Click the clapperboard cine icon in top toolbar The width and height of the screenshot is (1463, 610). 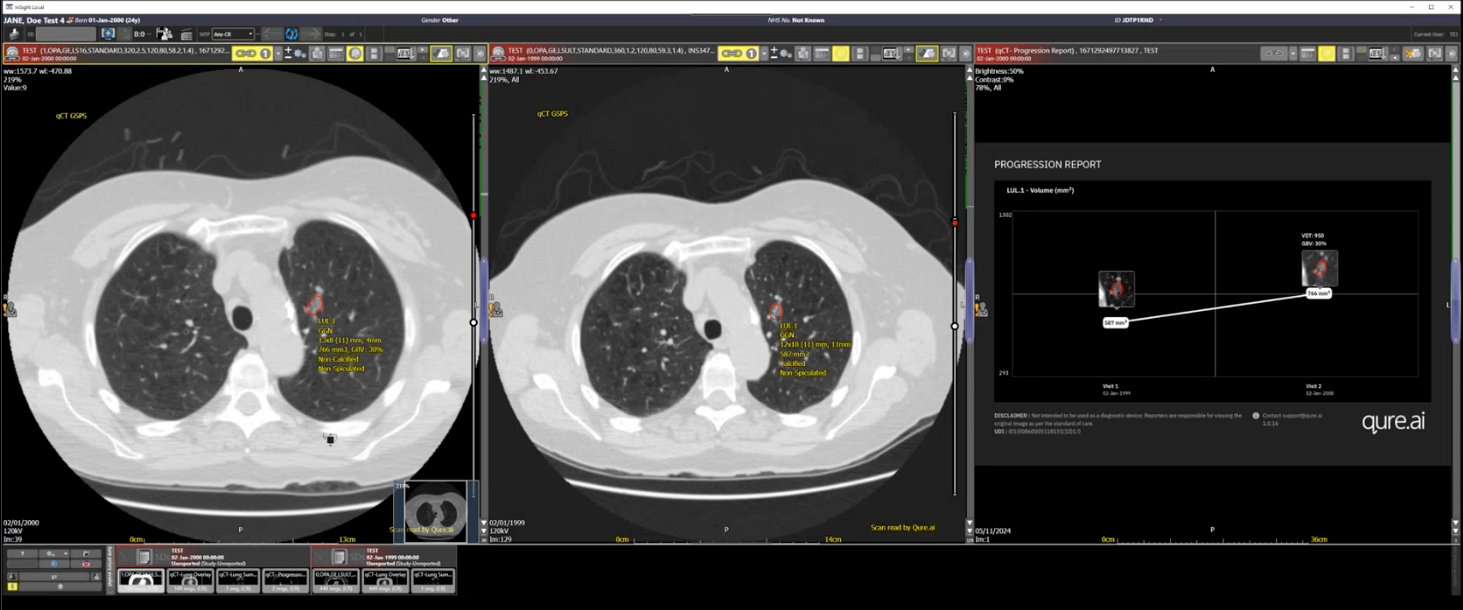tap(187, 34)
